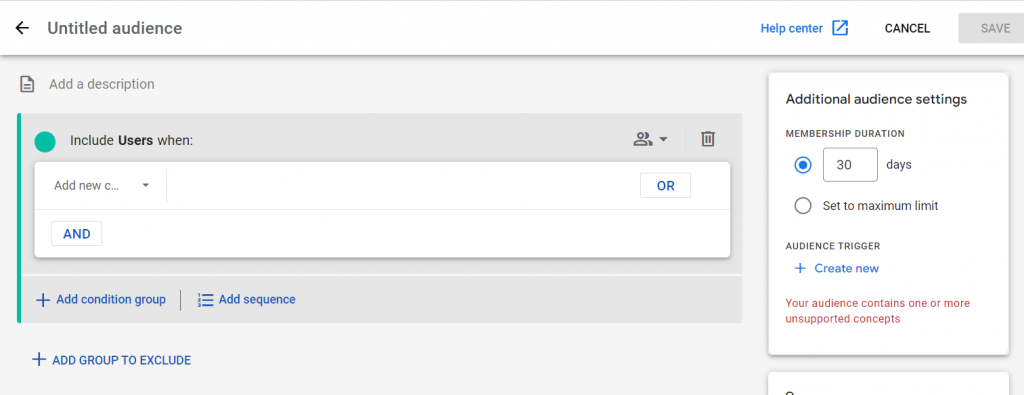Select Set to maximum limit option
The width and height of the screenshot is (1024, 395).
[866, 206]
